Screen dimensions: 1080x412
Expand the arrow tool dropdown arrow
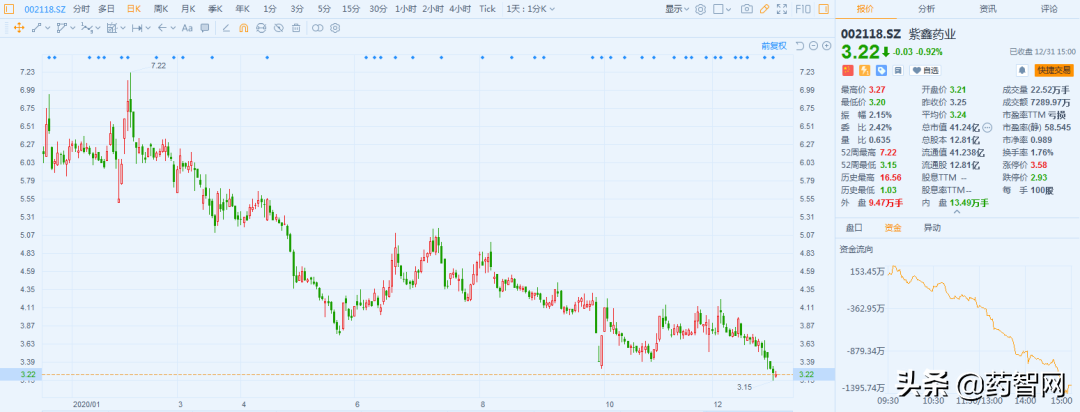coord(173,29)
